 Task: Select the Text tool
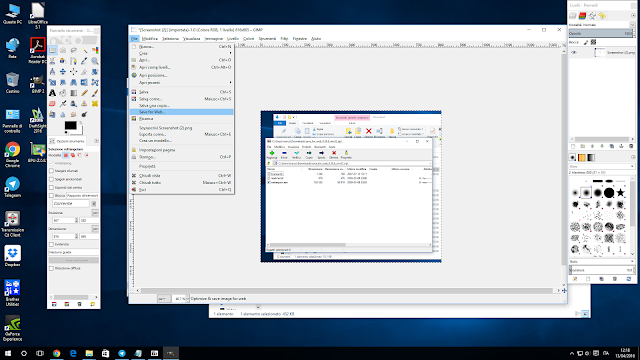[x=52, y=93]
